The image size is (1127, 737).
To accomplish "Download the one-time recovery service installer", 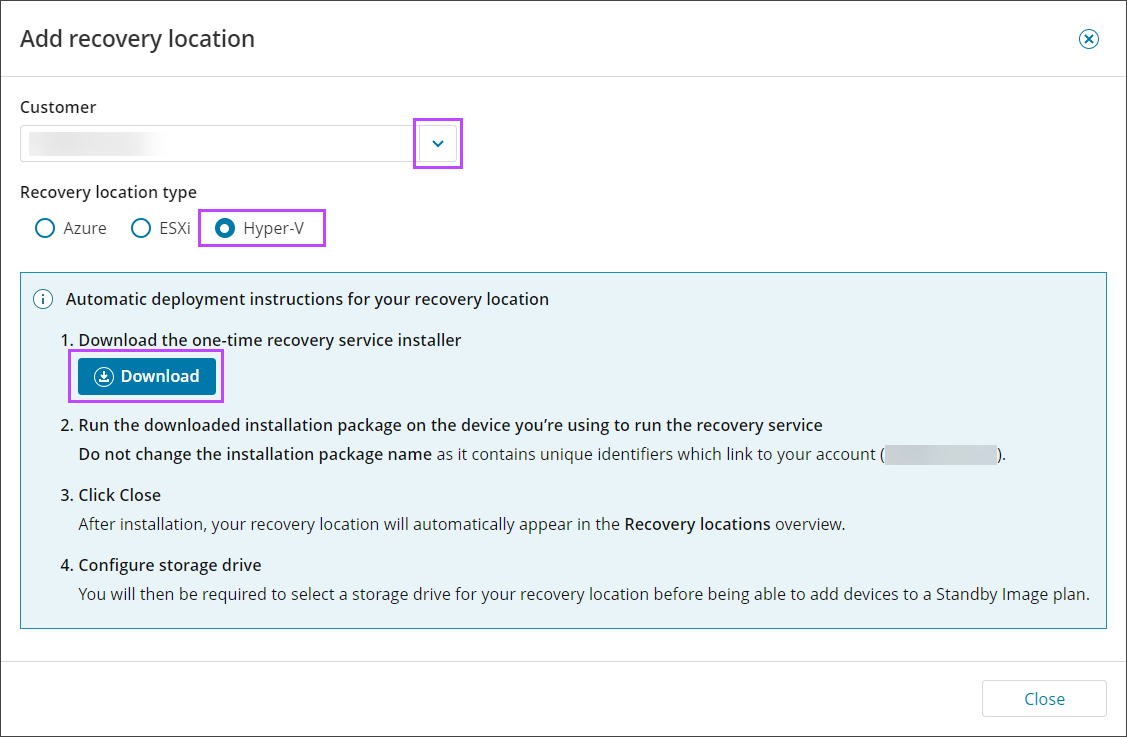I will tap(147, 377).
